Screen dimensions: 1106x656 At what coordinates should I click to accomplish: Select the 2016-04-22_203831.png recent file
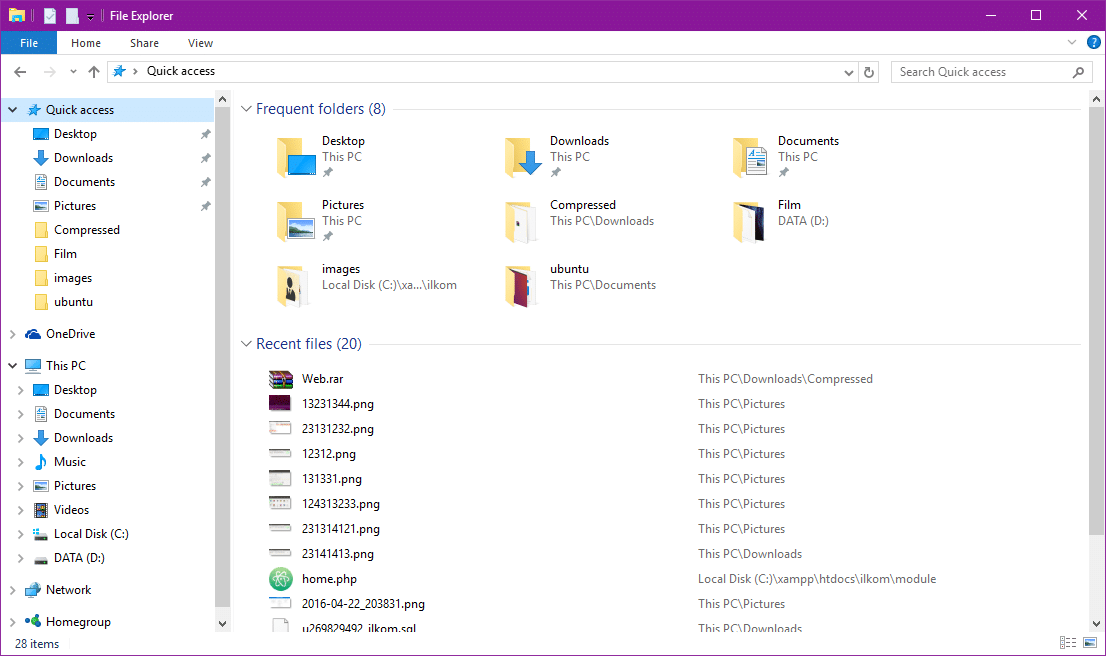(x=363, y=604)
